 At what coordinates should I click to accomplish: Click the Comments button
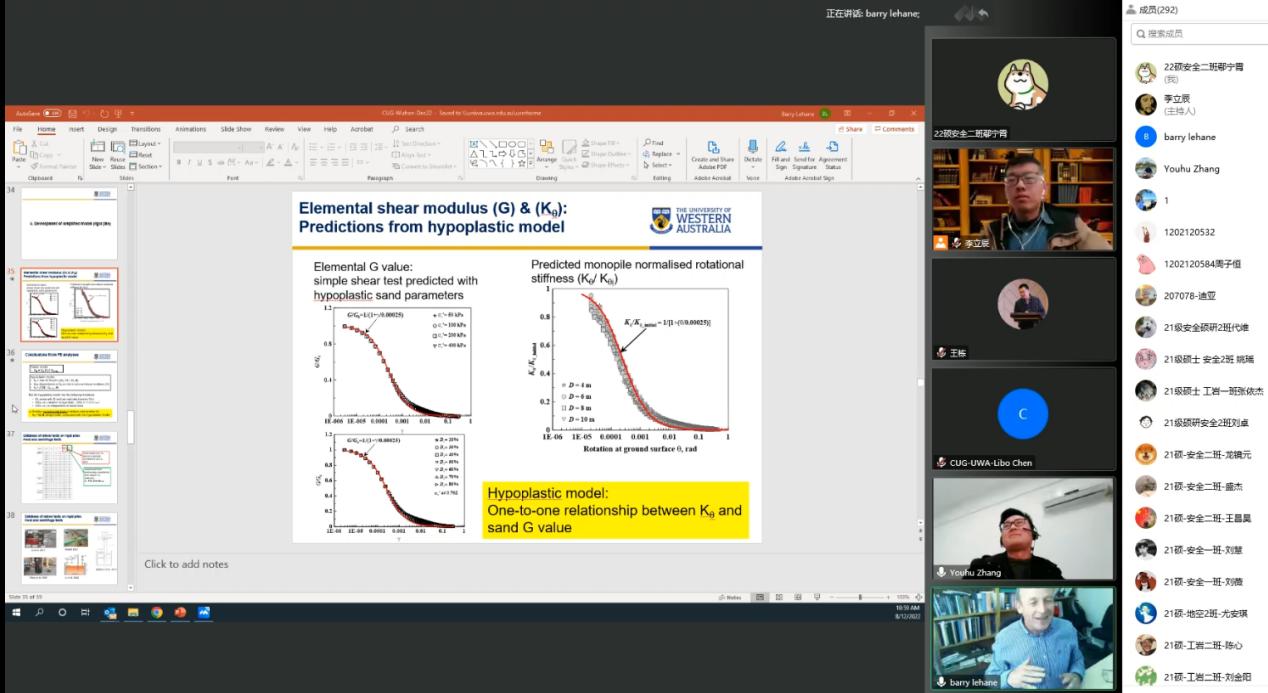pos(895,129)
